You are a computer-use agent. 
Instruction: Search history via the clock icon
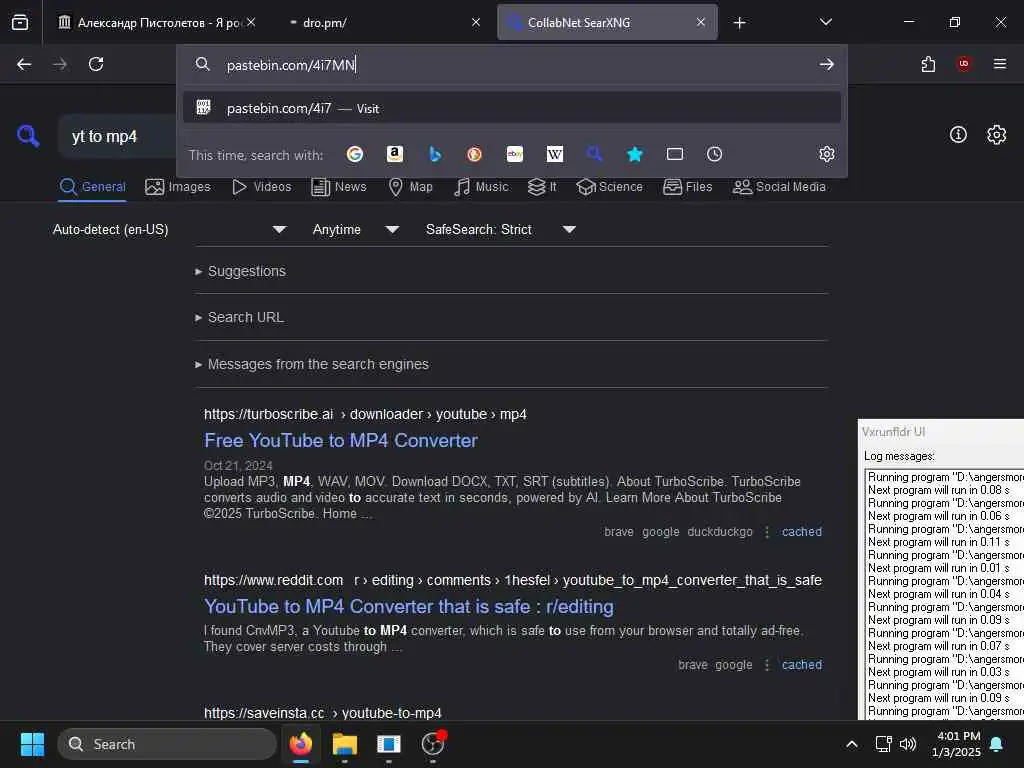coord(714,154)
